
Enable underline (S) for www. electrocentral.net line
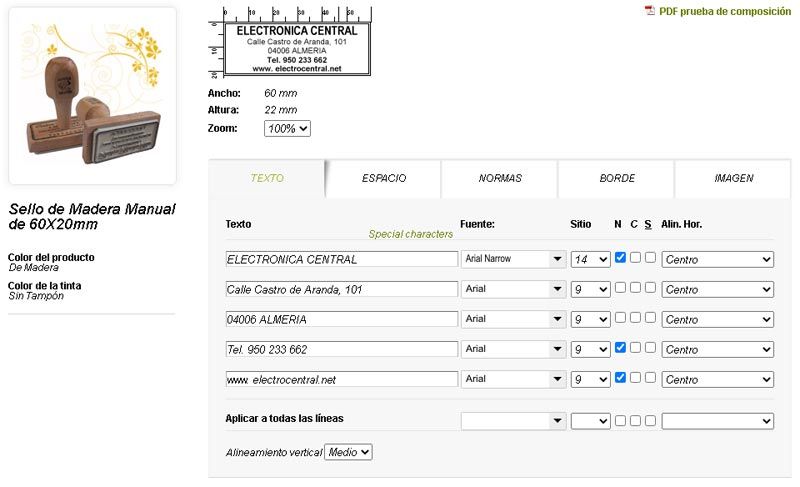point(650,377)
